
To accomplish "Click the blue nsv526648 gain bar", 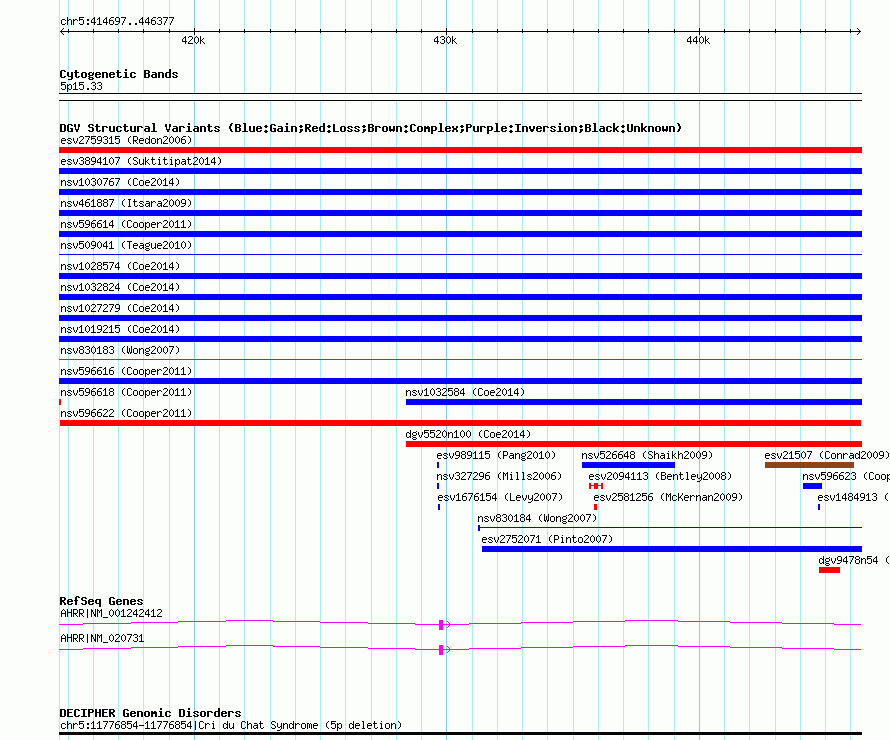I will point(628,465).
